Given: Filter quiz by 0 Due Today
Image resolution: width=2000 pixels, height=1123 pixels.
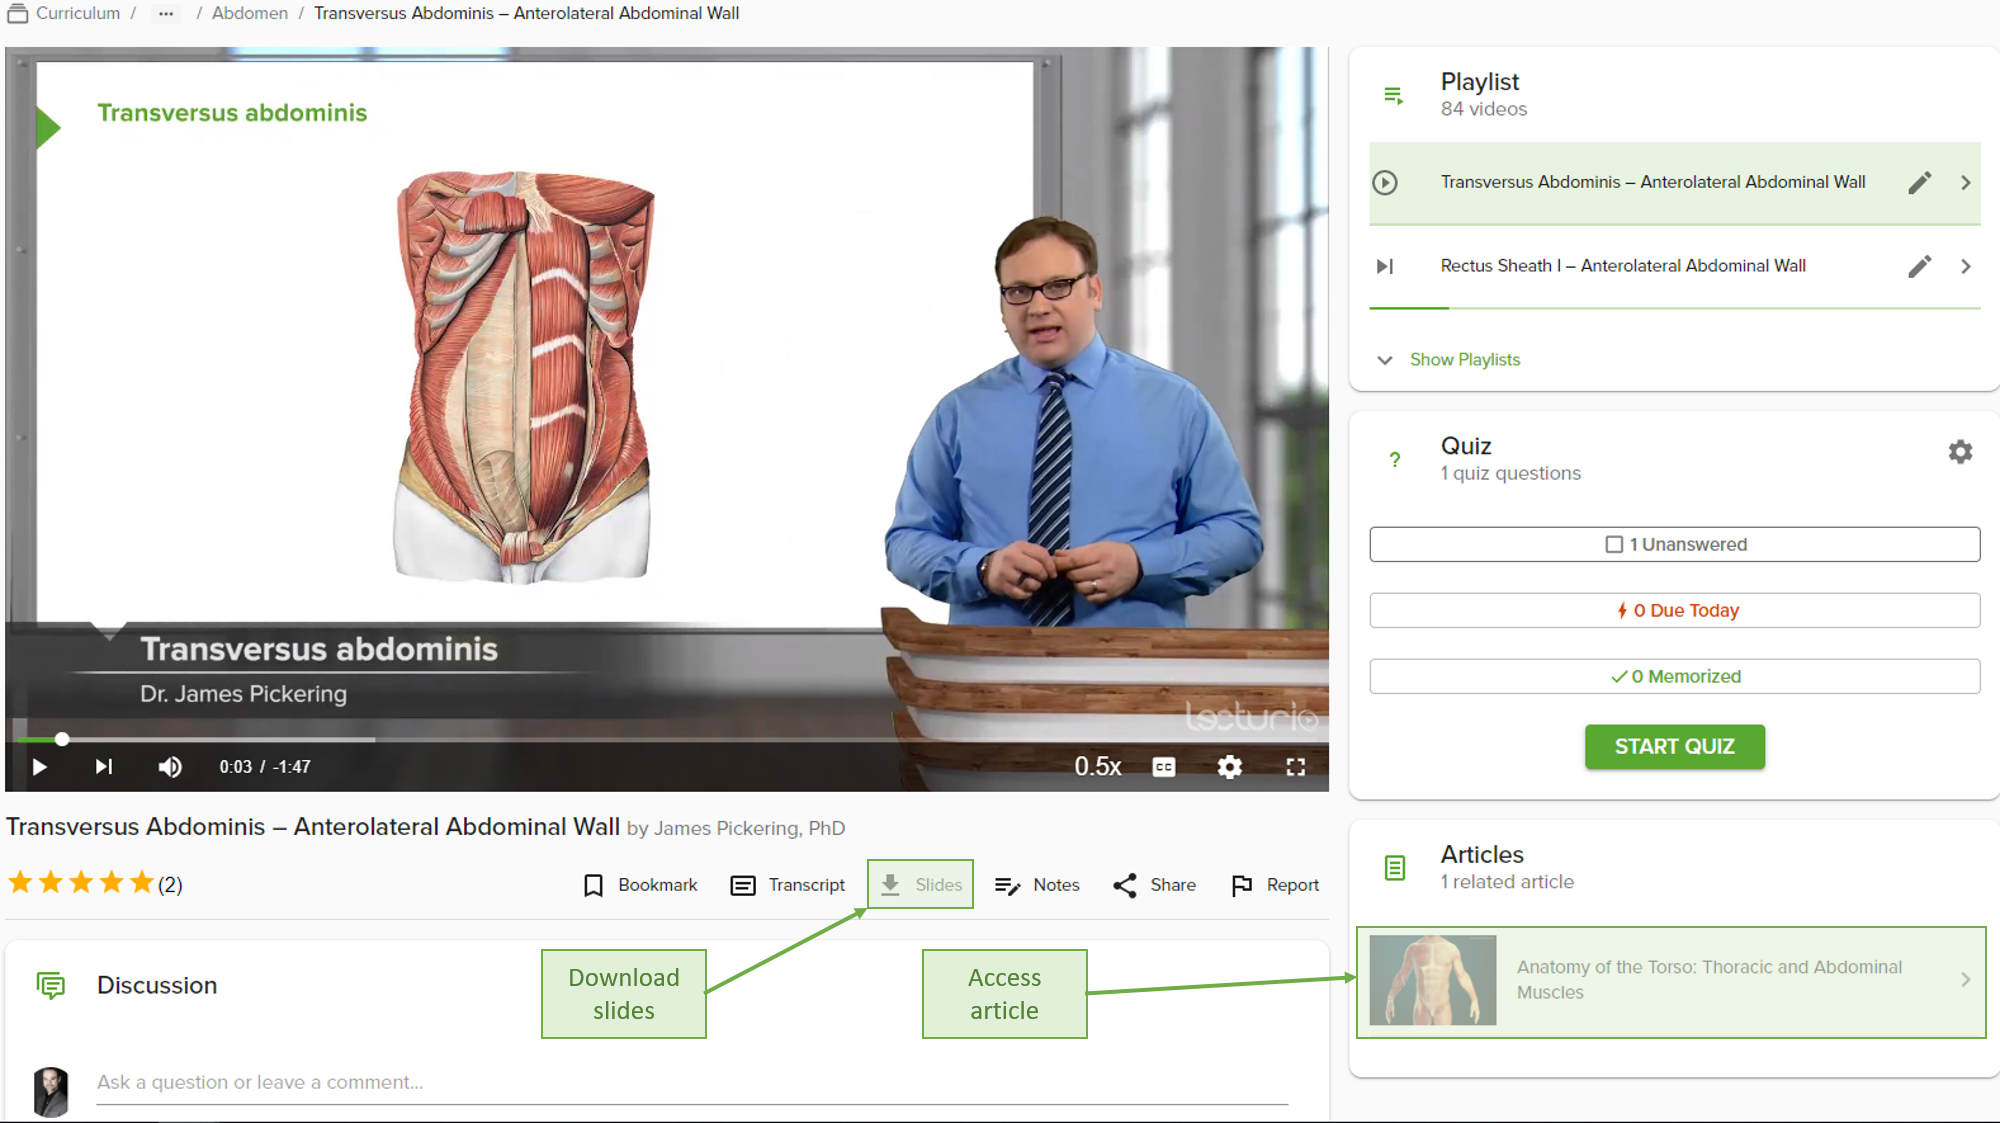Looking at the screenshot, I should (1674, 610).
